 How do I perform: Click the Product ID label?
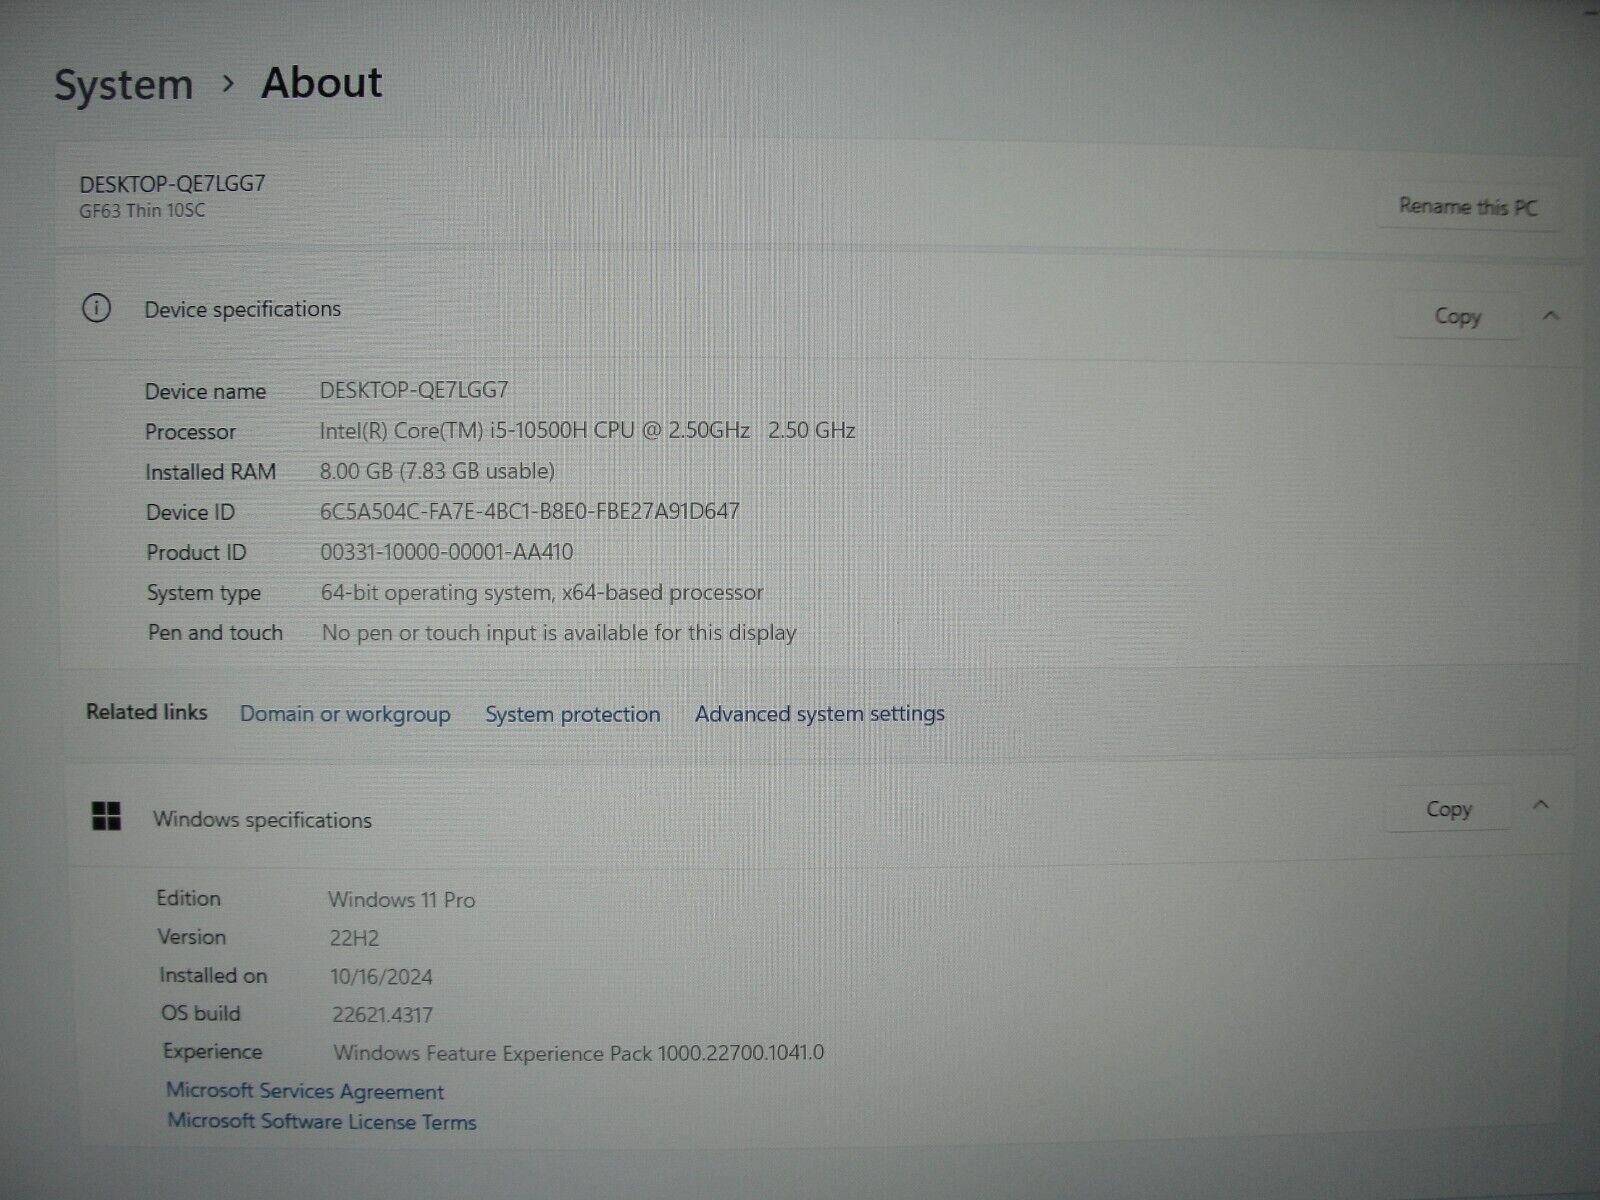(196, 552)
